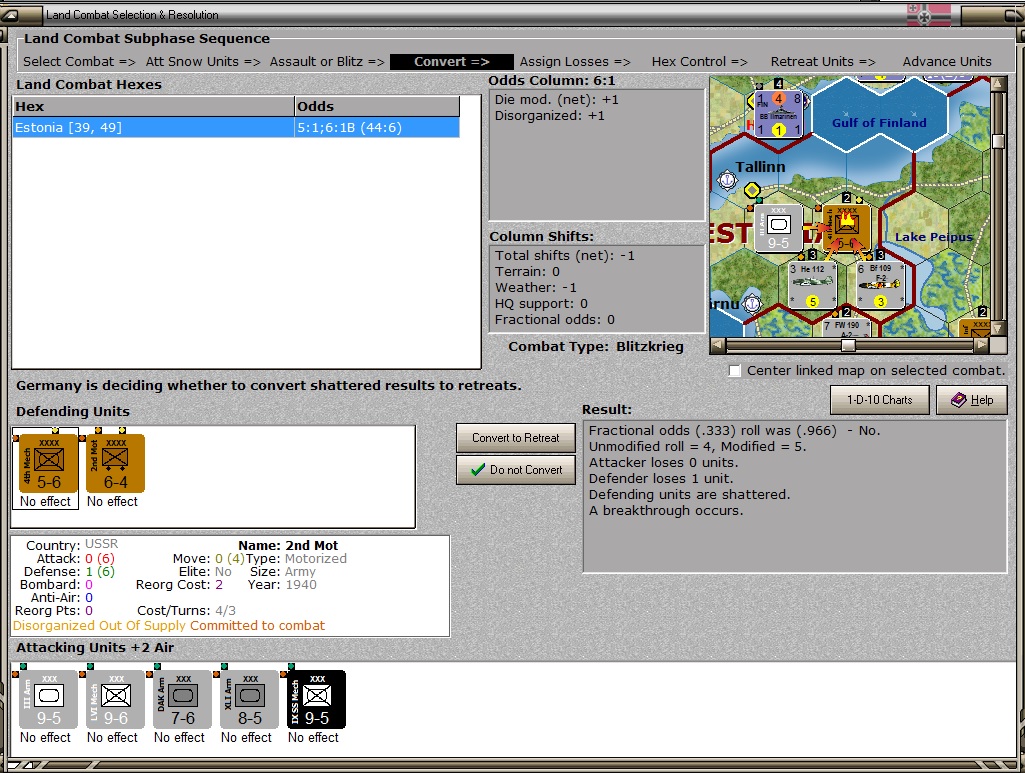Click the Convert subphase step
The width and height of the screenshot is (1025, 773).
click(x=452, y=61)
